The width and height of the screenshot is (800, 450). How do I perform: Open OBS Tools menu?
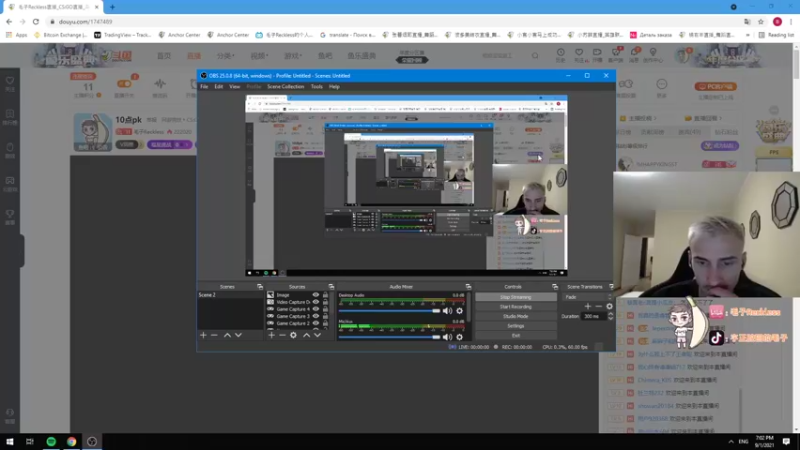[317, 87]
